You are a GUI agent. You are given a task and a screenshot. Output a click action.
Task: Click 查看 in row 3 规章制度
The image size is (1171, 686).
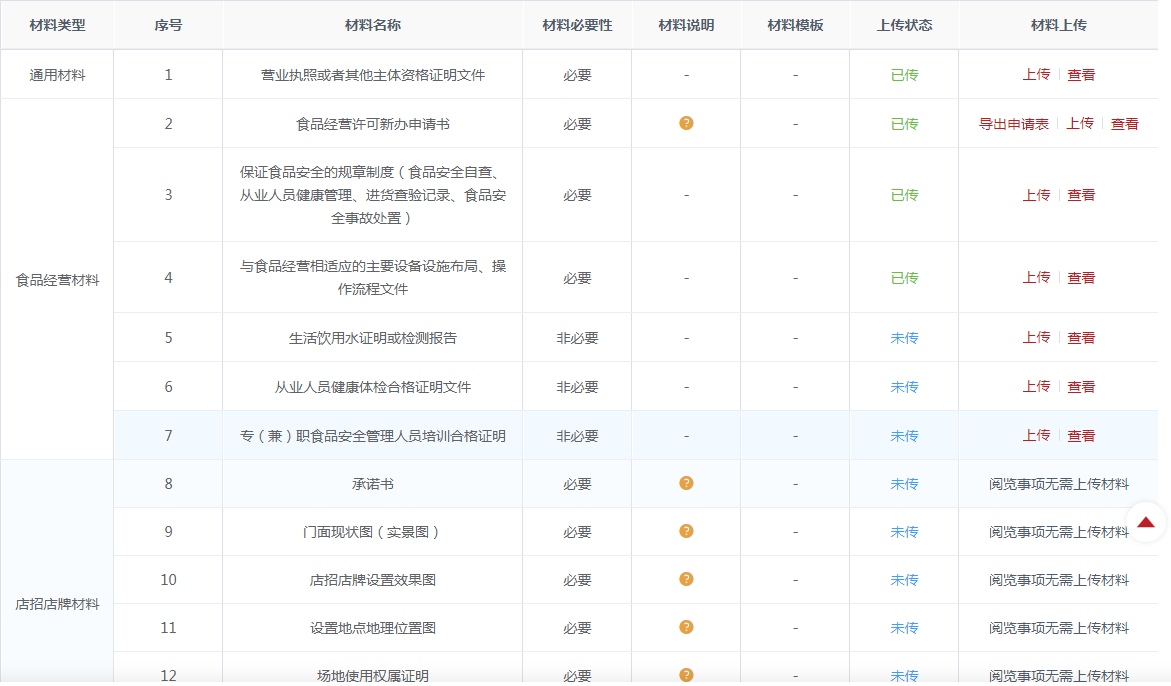pos(1081,195)
